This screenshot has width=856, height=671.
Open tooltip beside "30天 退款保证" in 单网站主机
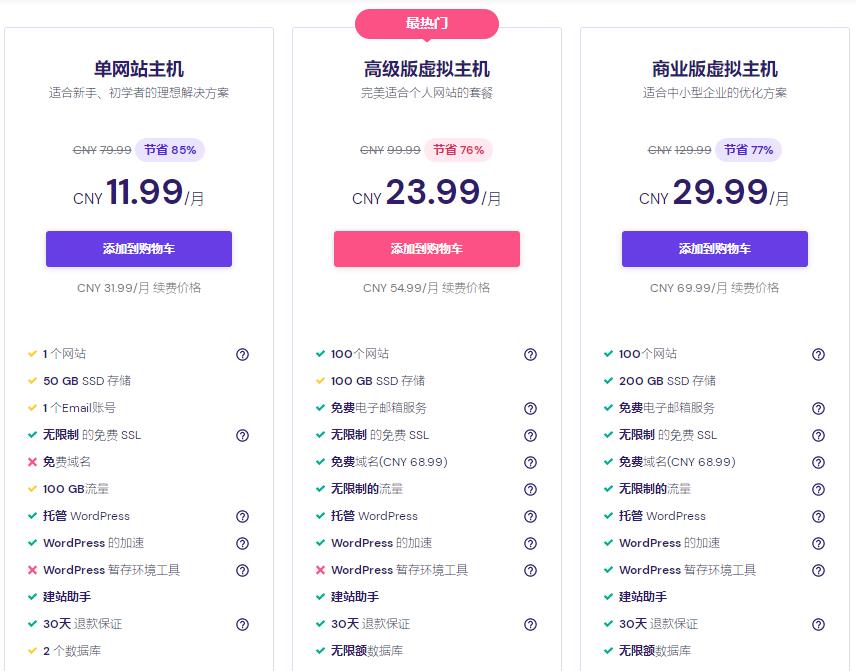tap(241, 624)
